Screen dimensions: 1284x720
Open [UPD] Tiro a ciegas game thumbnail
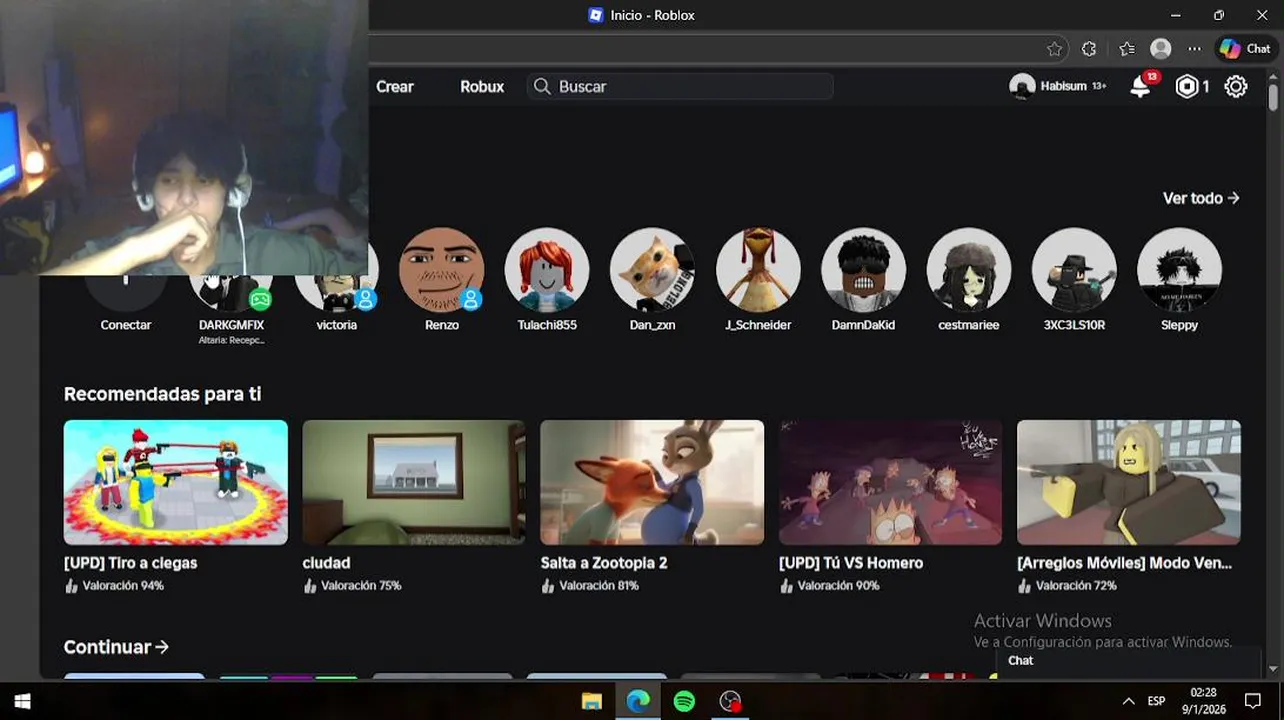point(176,482)
